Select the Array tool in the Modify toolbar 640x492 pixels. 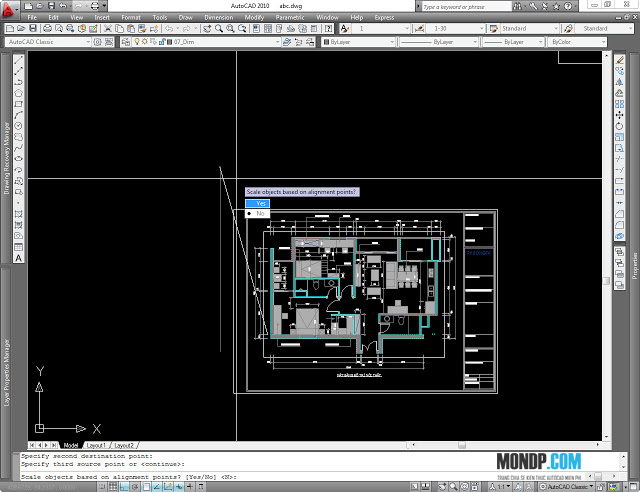[x=620, y=104]
